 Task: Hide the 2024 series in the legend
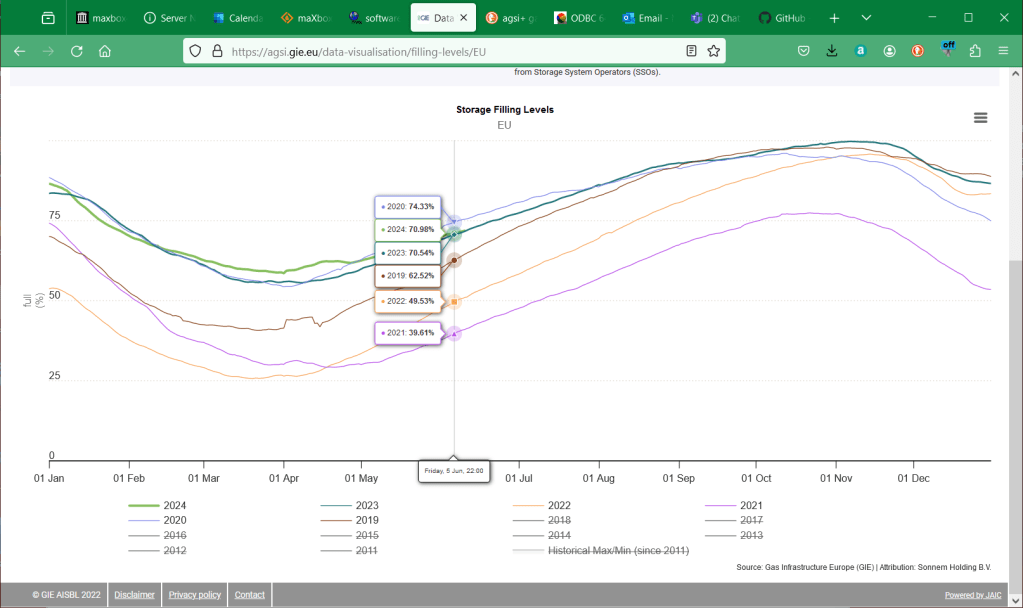tap(175, 505)
